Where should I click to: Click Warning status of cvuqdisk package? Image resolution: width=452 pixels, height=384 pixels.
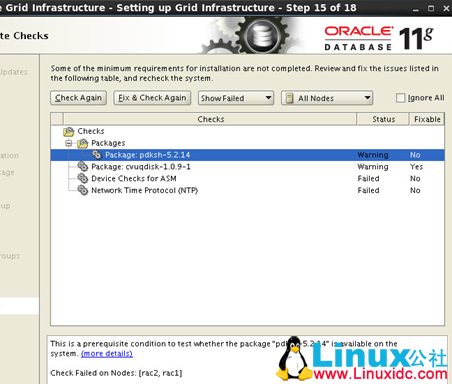[373, 167]
